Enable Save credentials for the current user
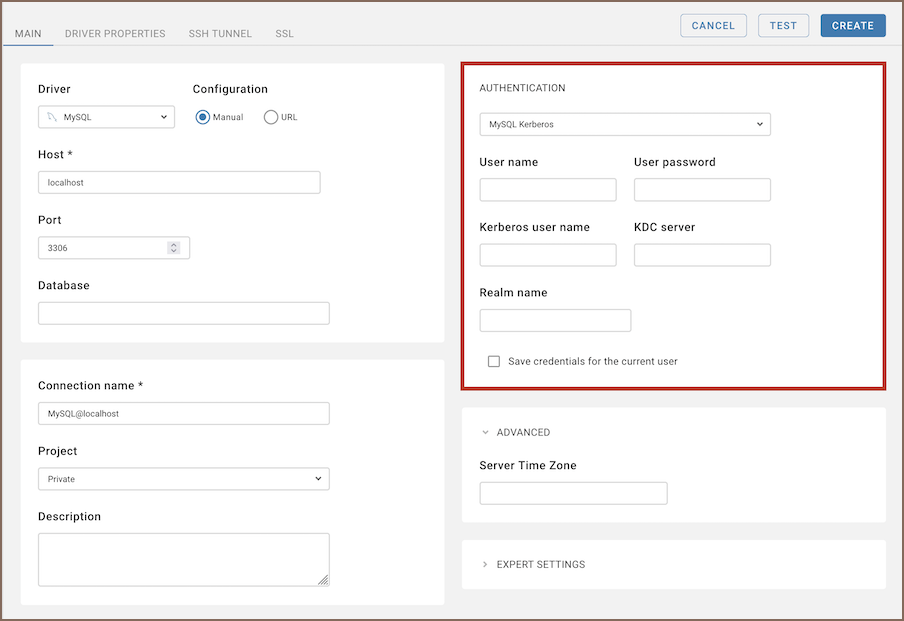 [x=494, y=361]
